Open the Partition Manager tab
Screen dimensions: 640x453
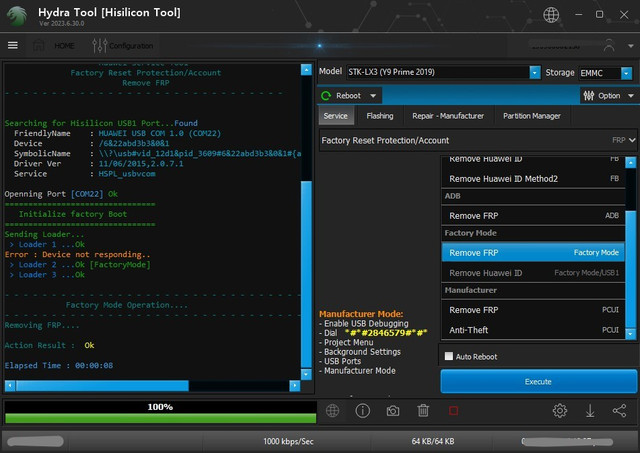pos(531,116)
